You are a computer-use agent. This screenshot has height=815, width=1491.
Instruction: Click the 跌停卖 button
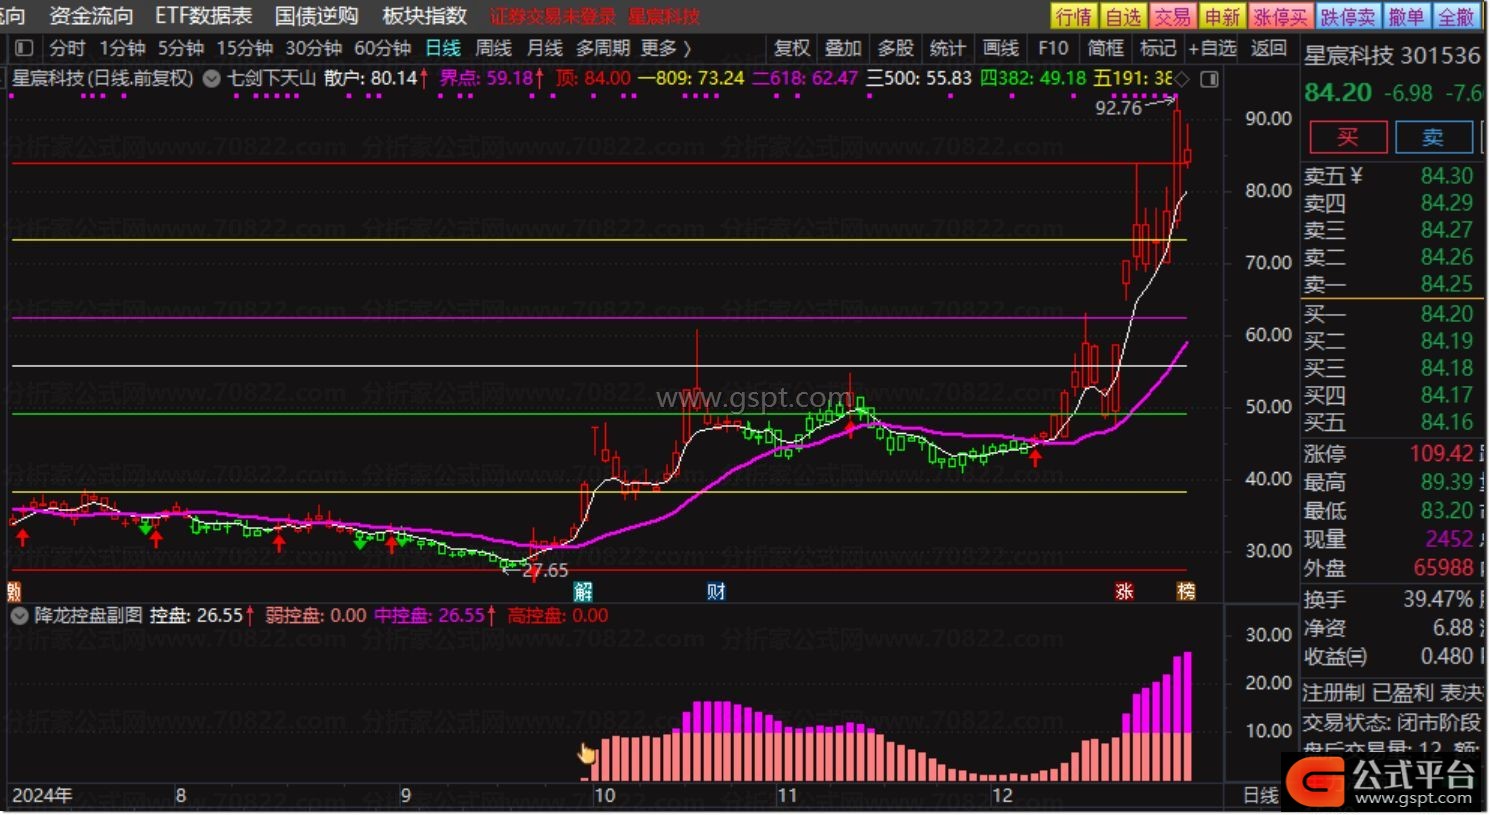click(1348, 17)
